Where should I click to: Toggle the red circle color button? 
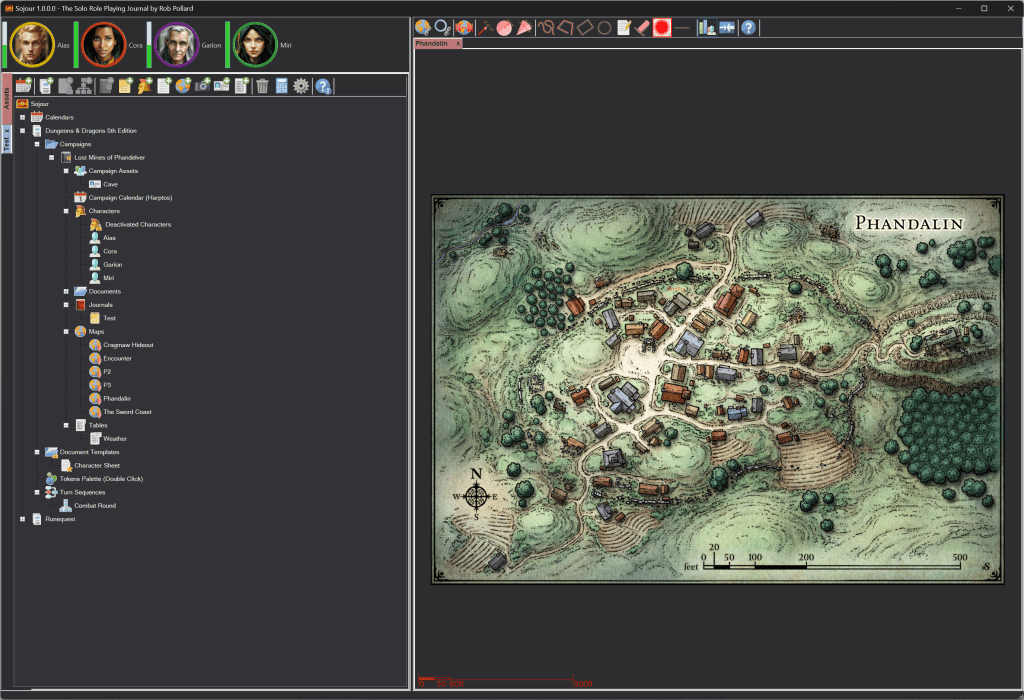pyautogui.click(x=662, y=28)
